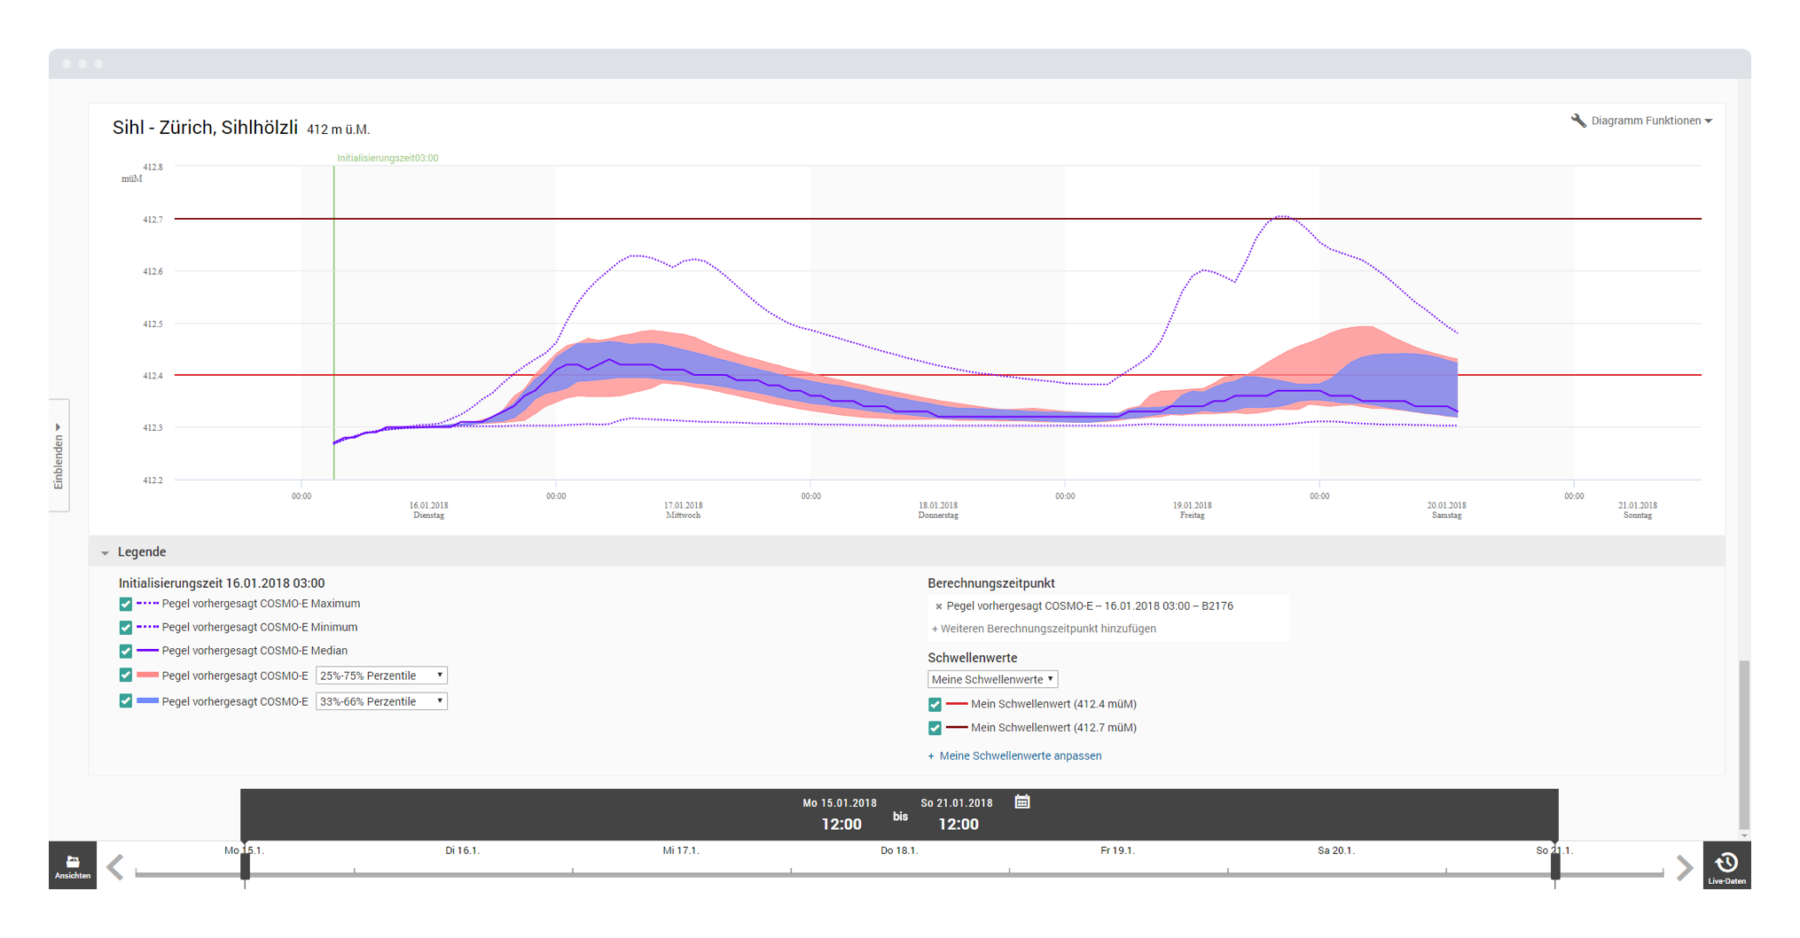Click Meine Schwellenwerte anpassen link

pyautogui.click(x=1020, y=756)
